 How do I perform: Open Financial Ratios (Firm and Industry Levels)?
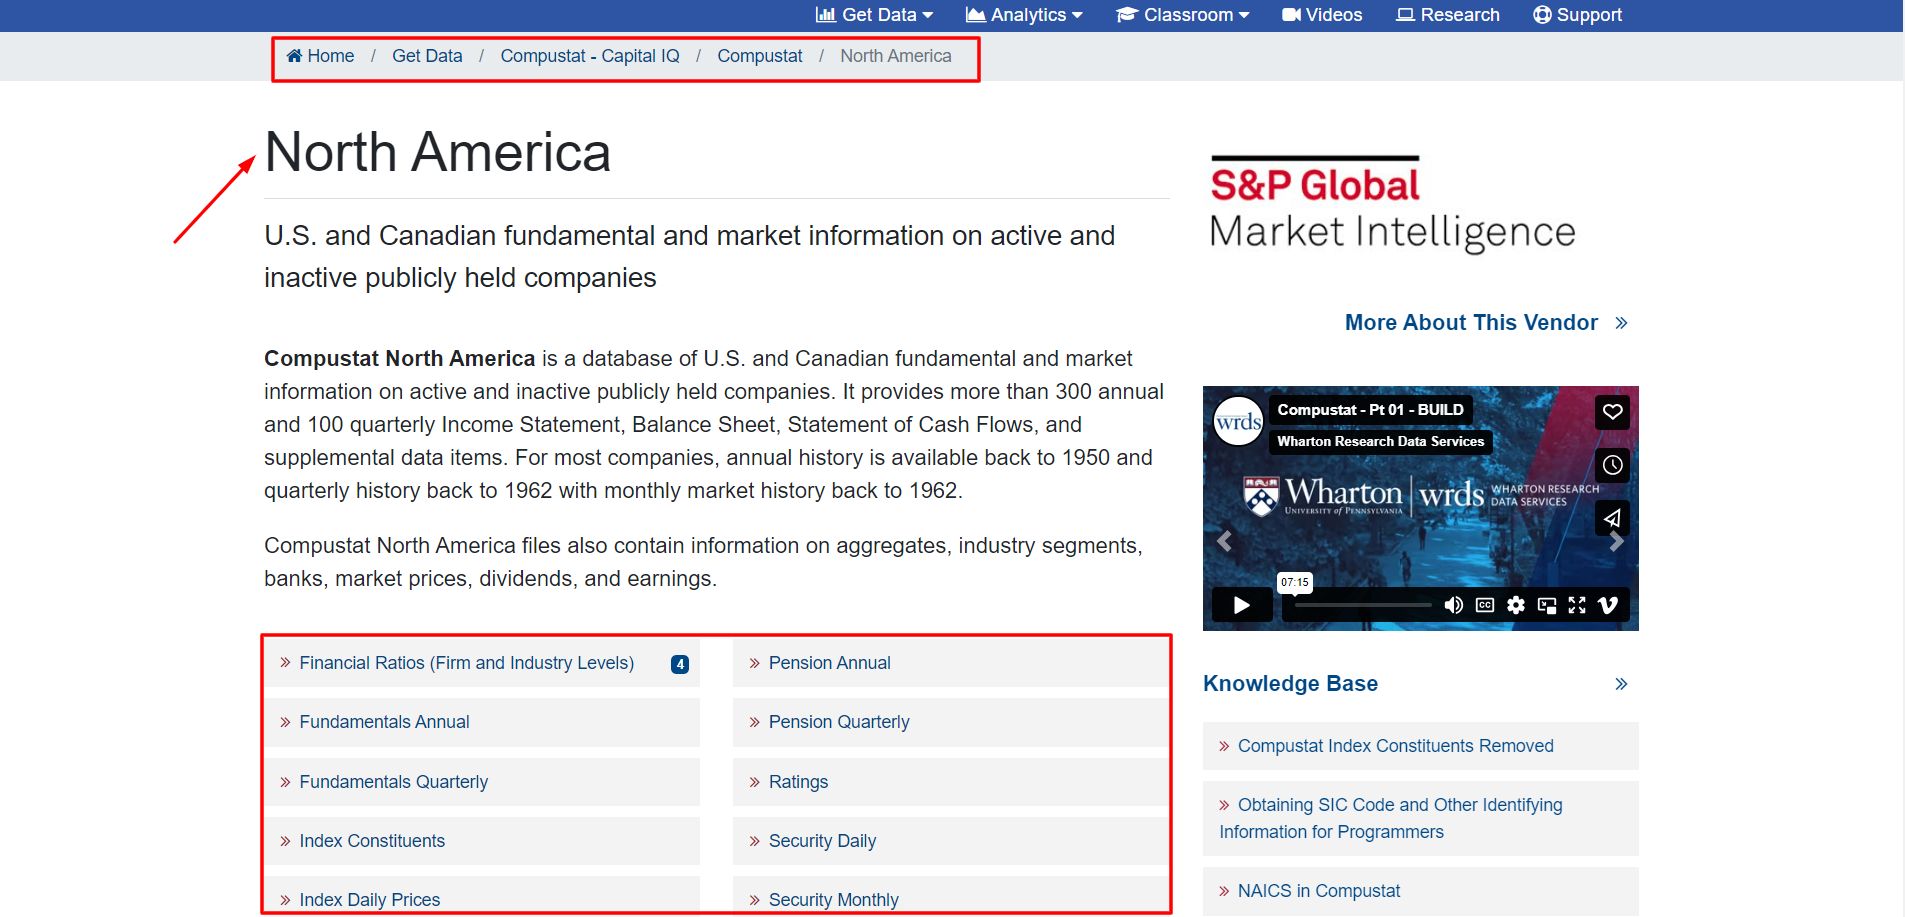tap(466, 663)
